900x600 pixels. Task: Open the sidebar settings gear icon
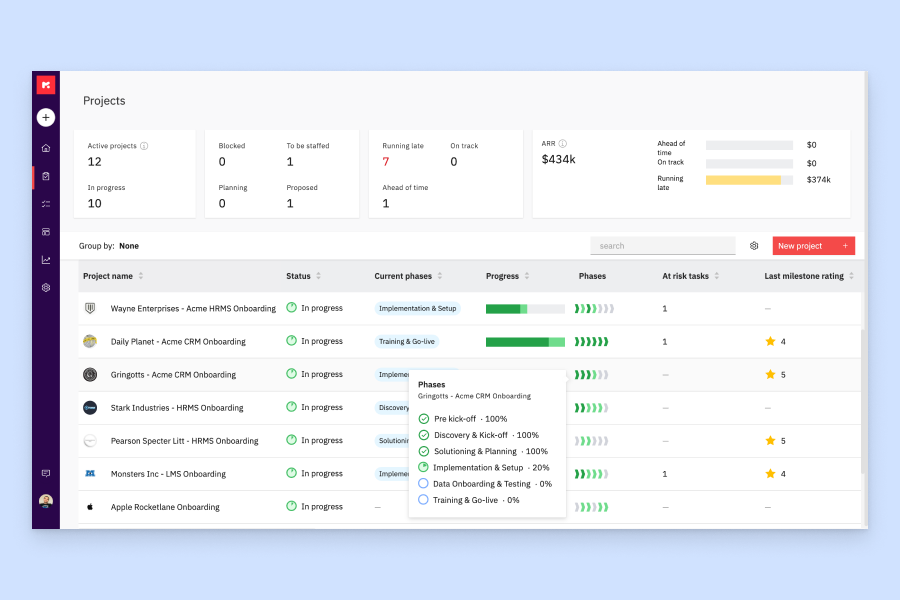point(46,288)
